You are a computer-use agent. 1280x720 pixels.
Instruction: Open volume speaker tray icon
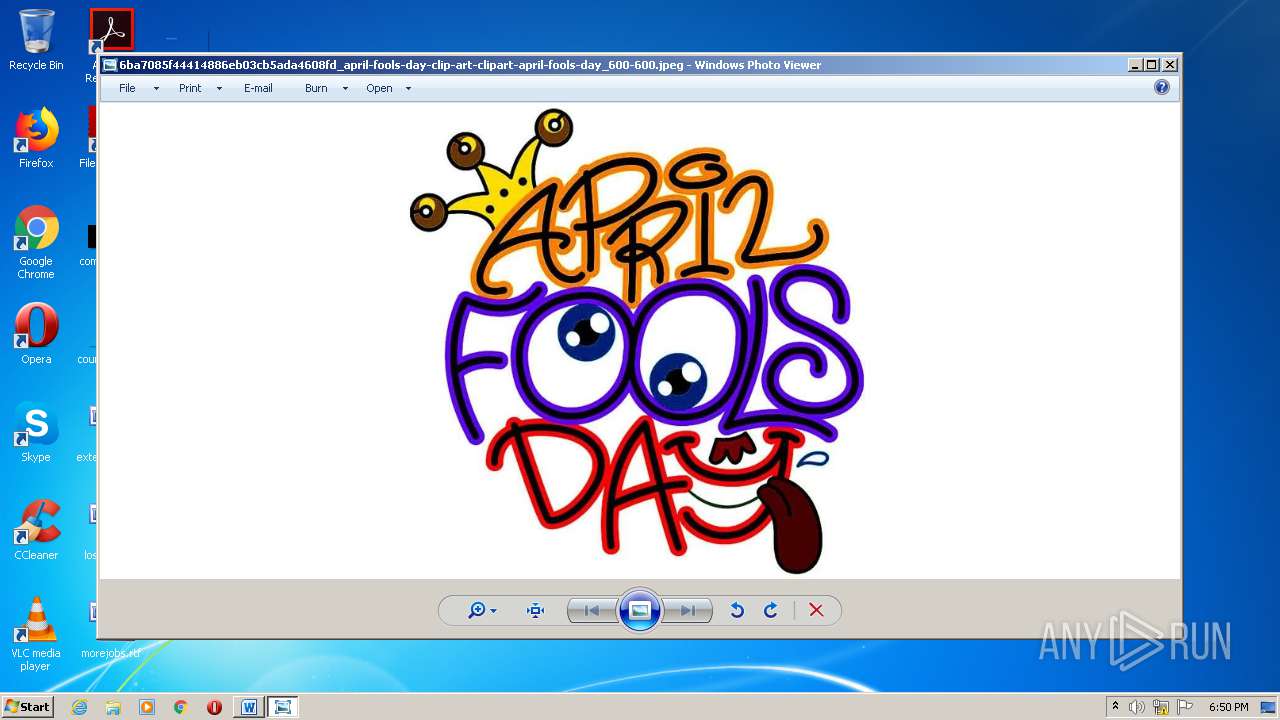tap(1137, 707)
